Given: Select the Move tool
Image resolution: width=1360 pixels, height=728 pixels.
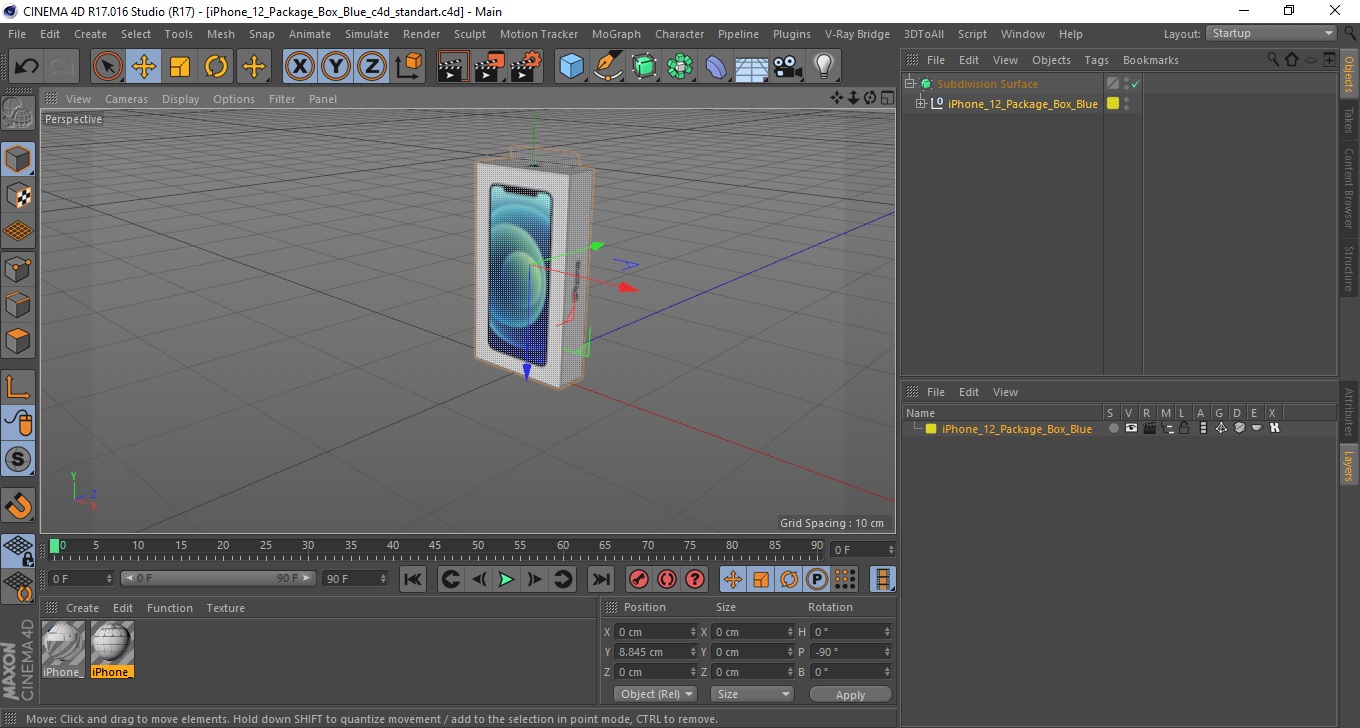Looking at the screenshot, I should [143, 67].
